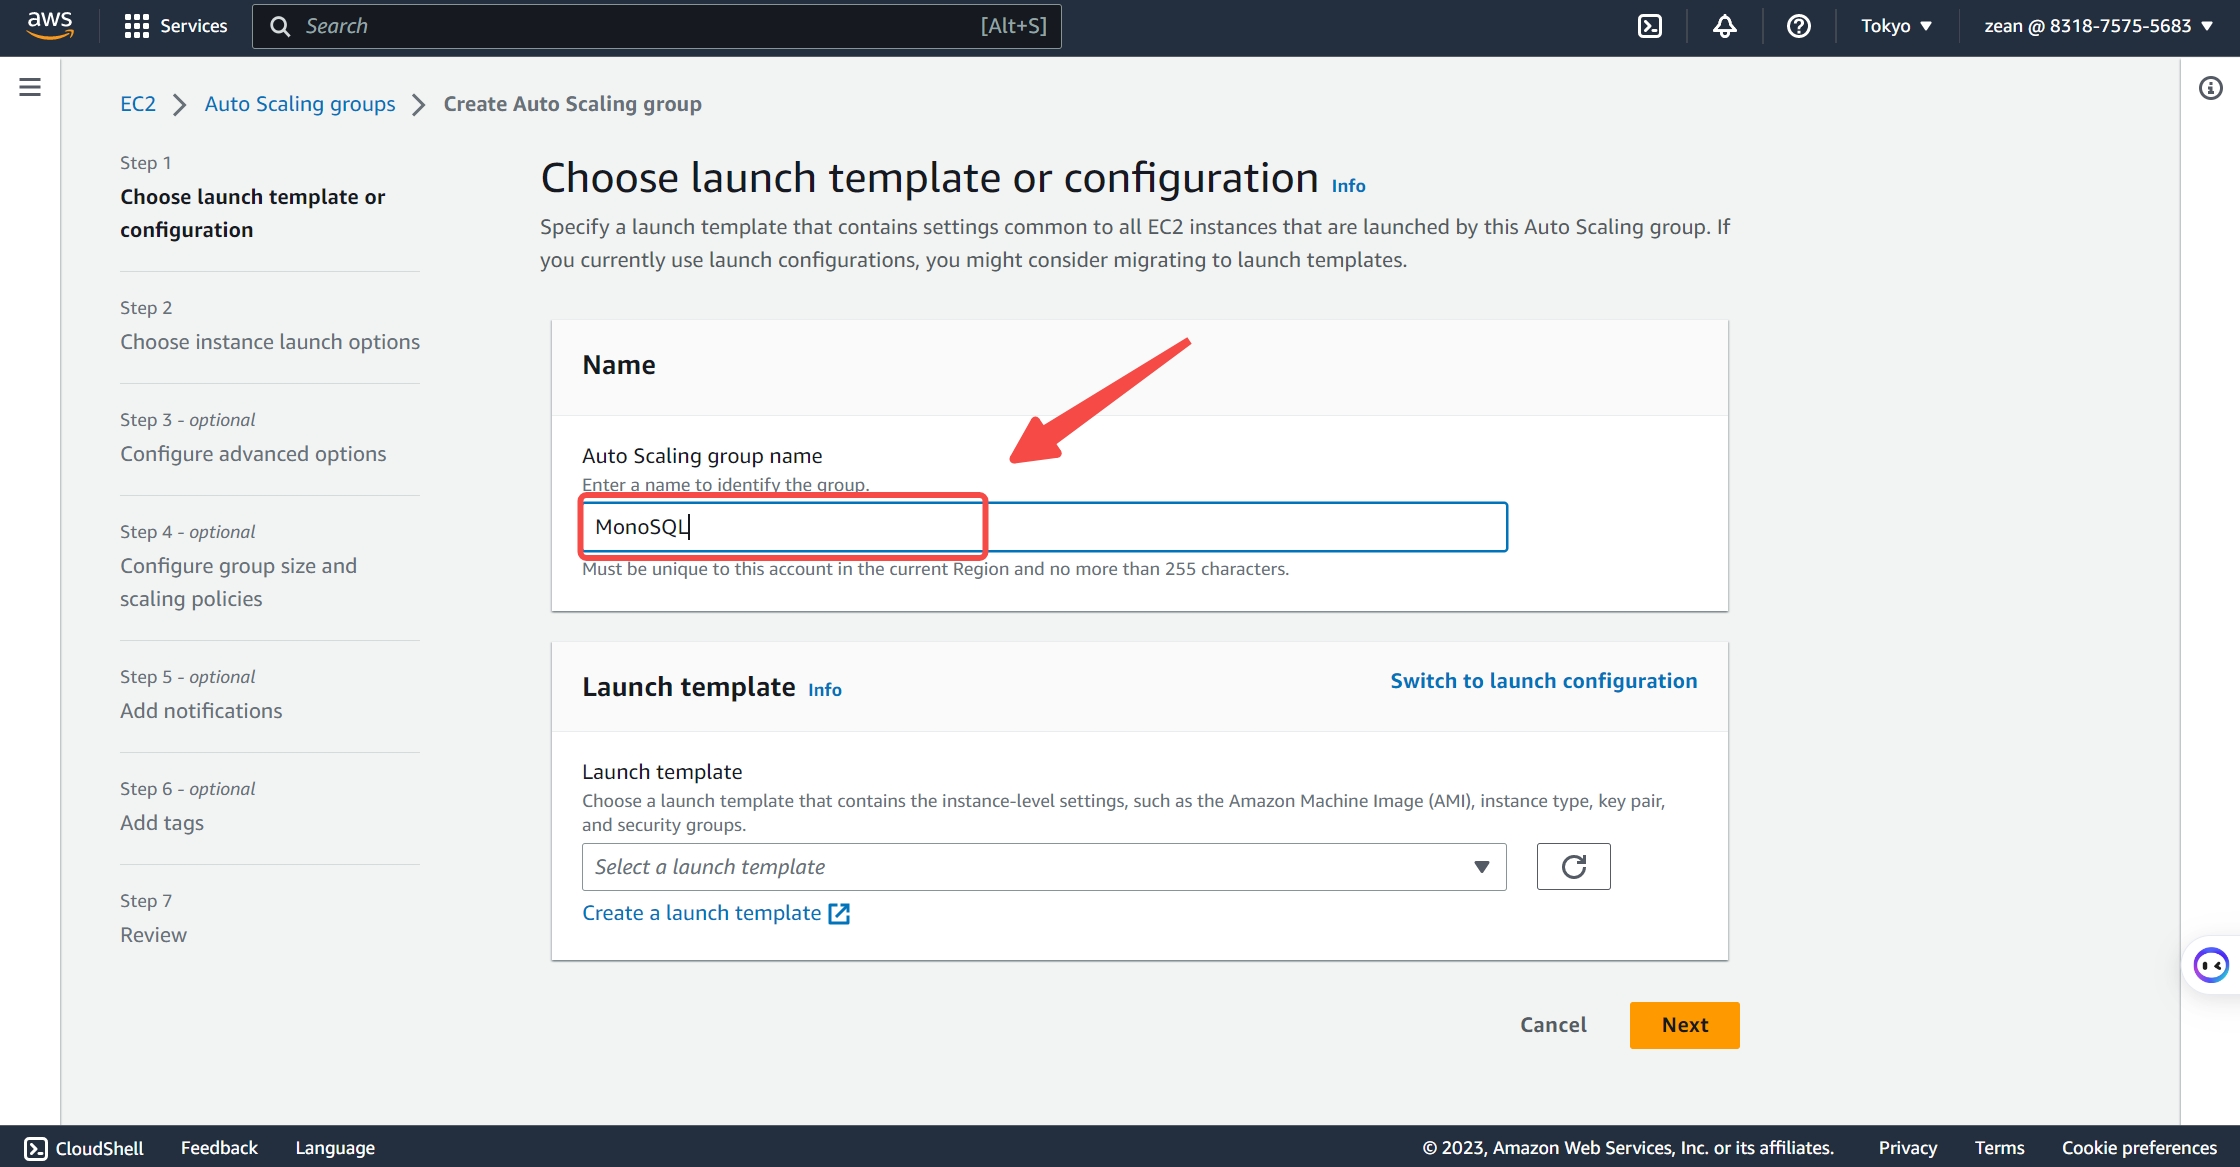Click the Auto Scaling group name field
Screen dimensions: 2240x1167
pos(1044,527)
